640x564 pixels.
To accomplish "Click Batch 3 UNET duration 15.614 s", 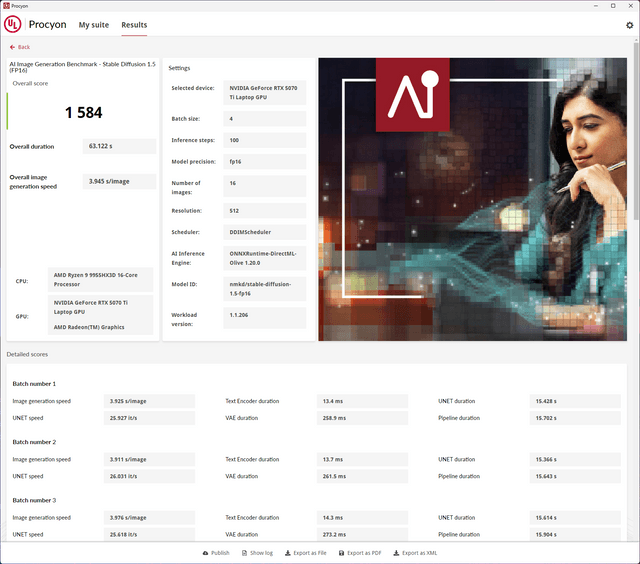I will coord(575,517).
